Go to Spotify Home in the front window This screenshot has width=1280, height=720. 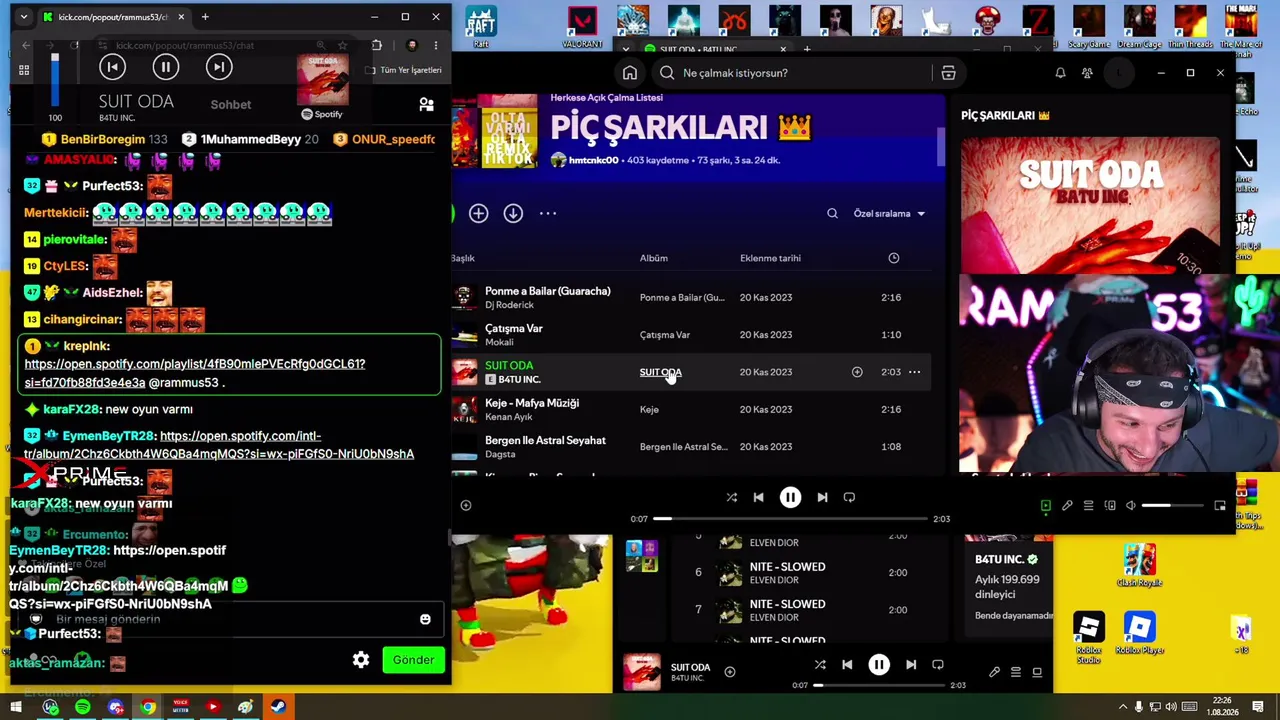(x=630, y=73)
